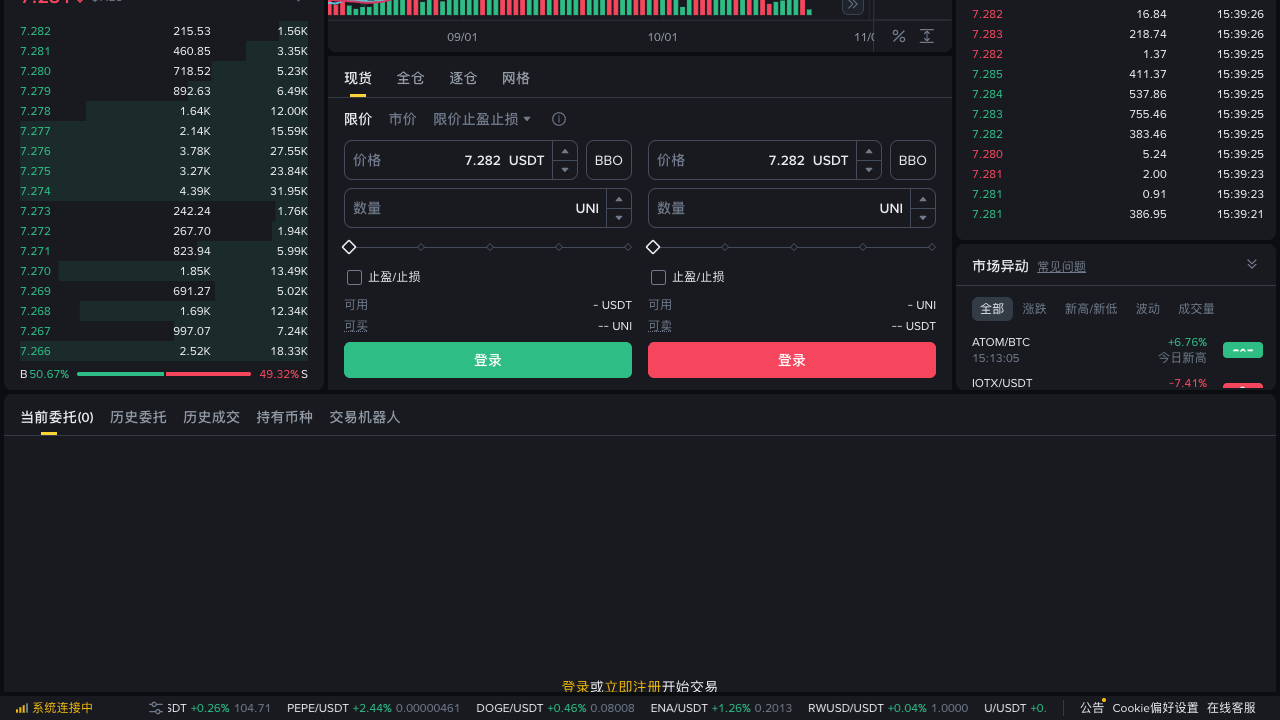Open the 限价止盈止损 order type dropdown
Image resolution: width=1280 pixels, height=720 pixels.
coord(483,119)
